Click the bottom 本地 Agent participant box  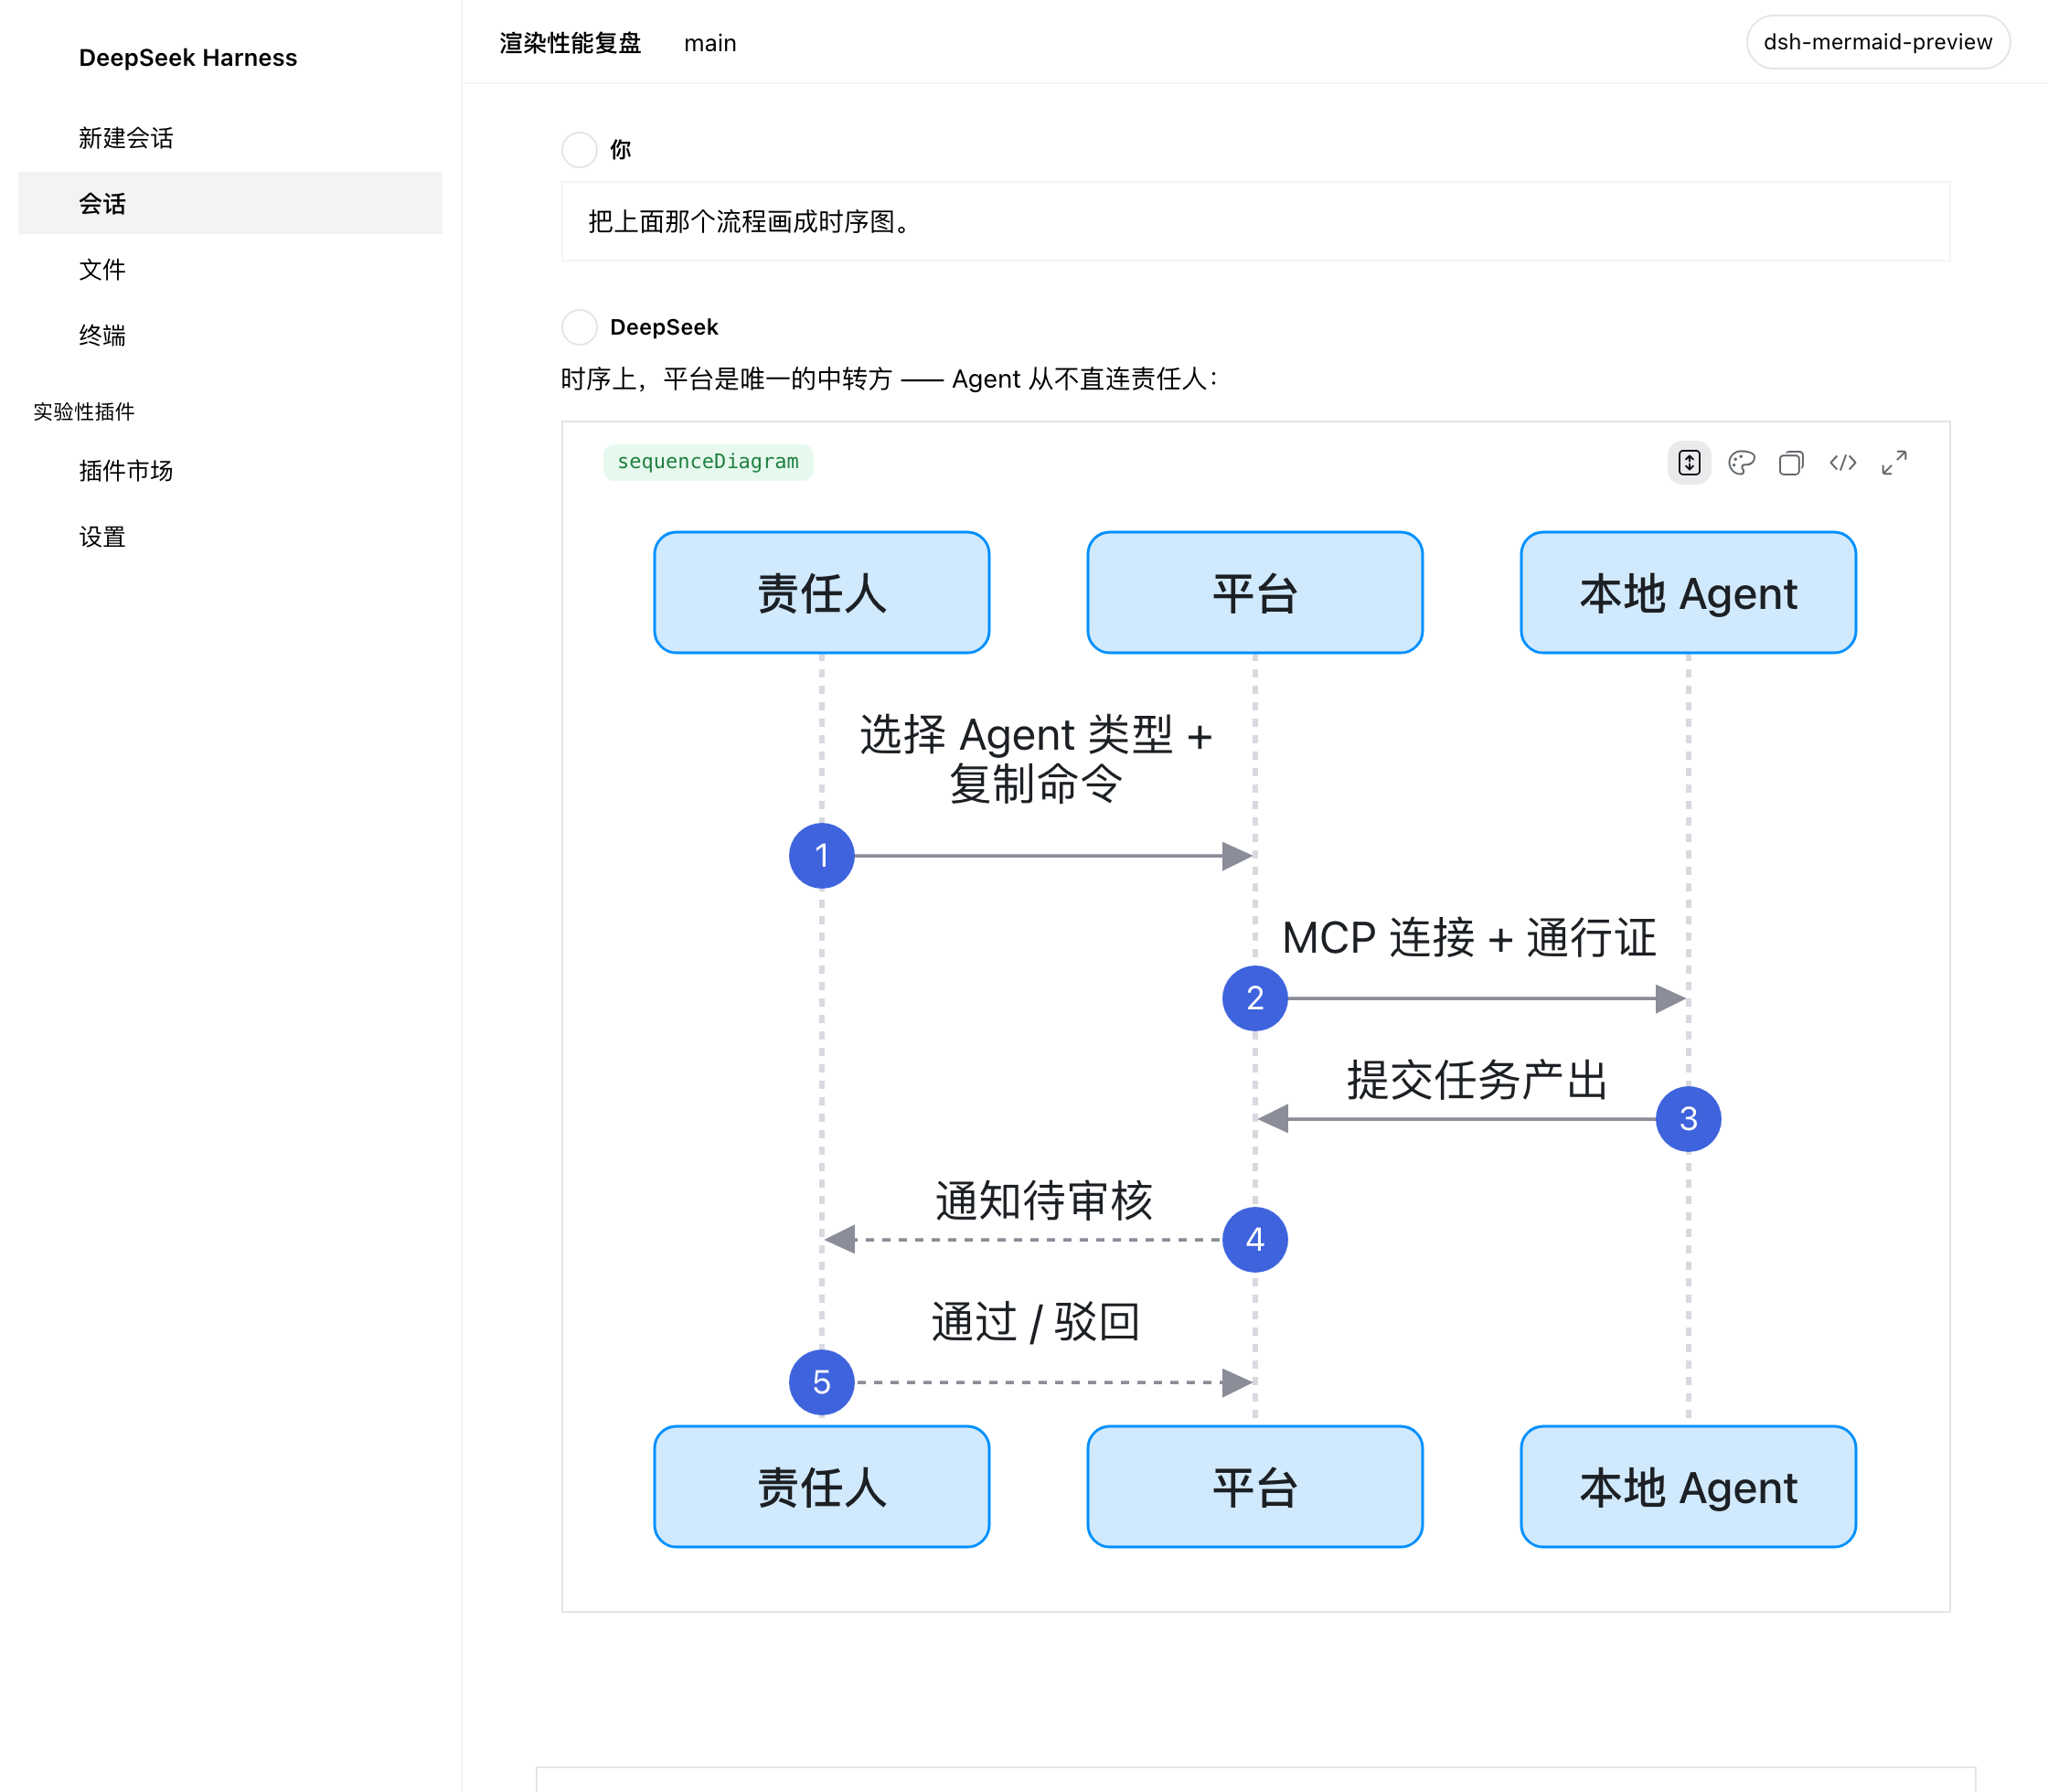point(1688,1487)
